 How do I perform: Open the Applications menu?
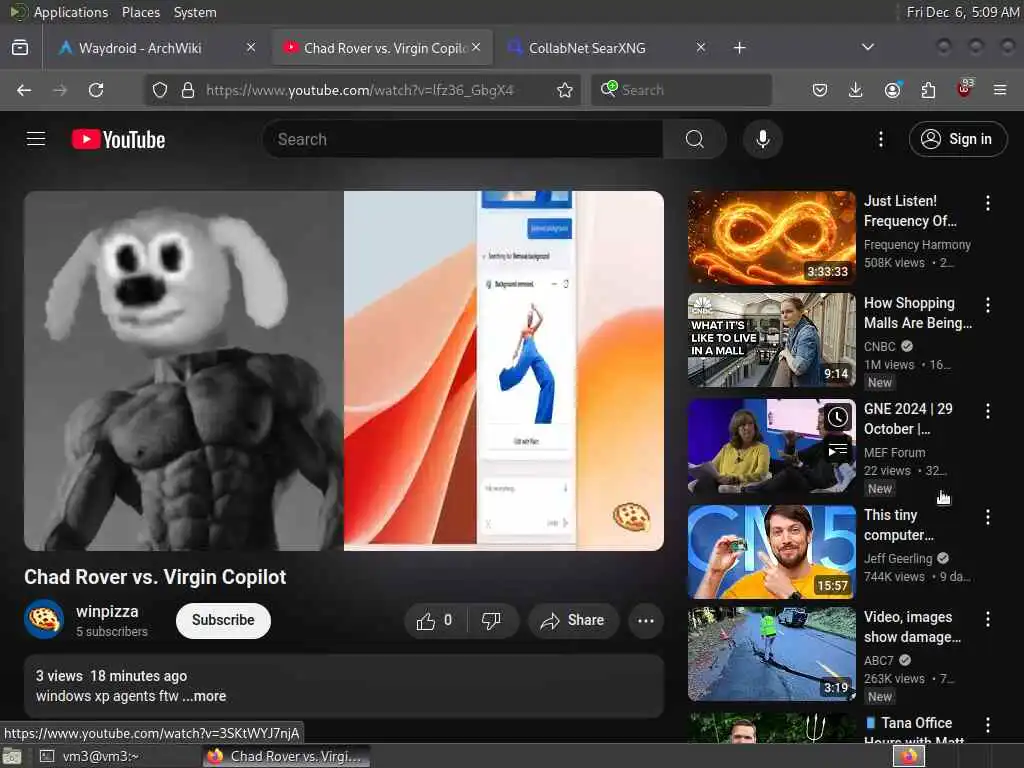pyautogui.click(x=71, y=12)
